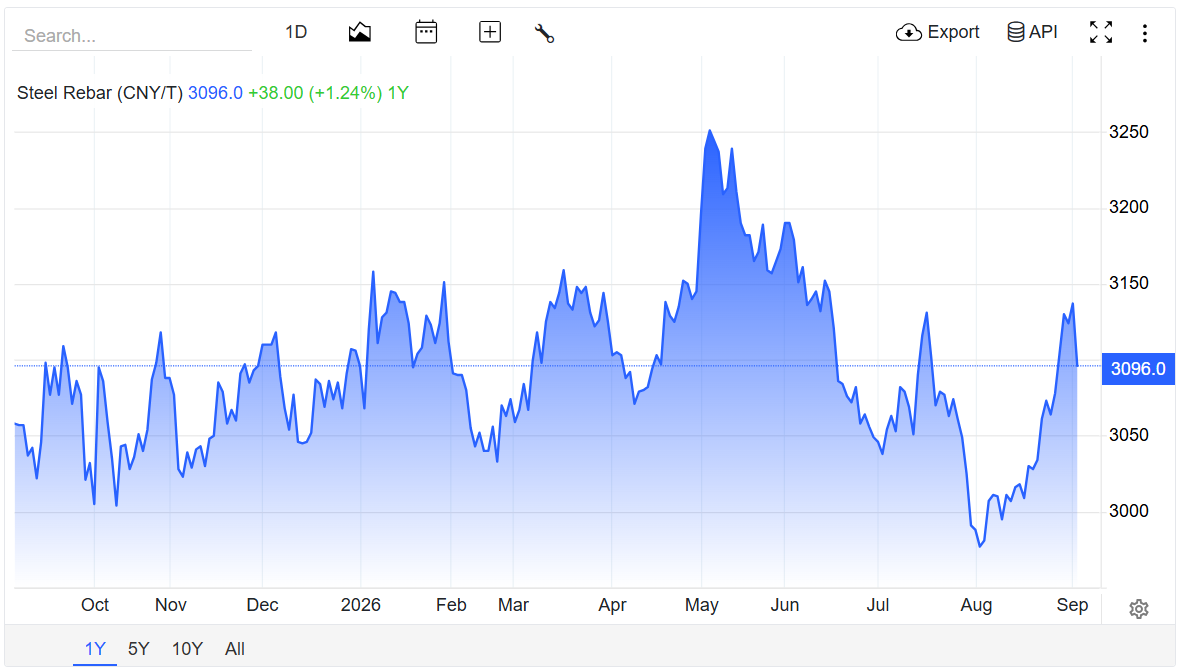The width and height of the screenshot is (1181, 672).
Task: Click the 3096.0 current price label
Action: click(1138, 369)
